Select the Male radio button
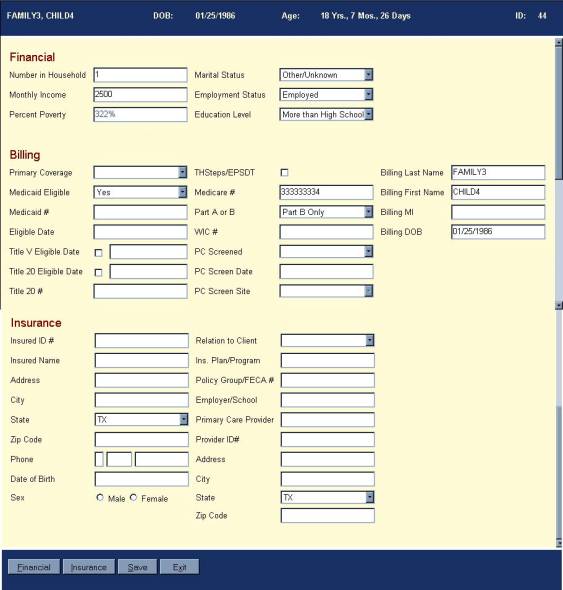The image size is (563, 590). 100,497
